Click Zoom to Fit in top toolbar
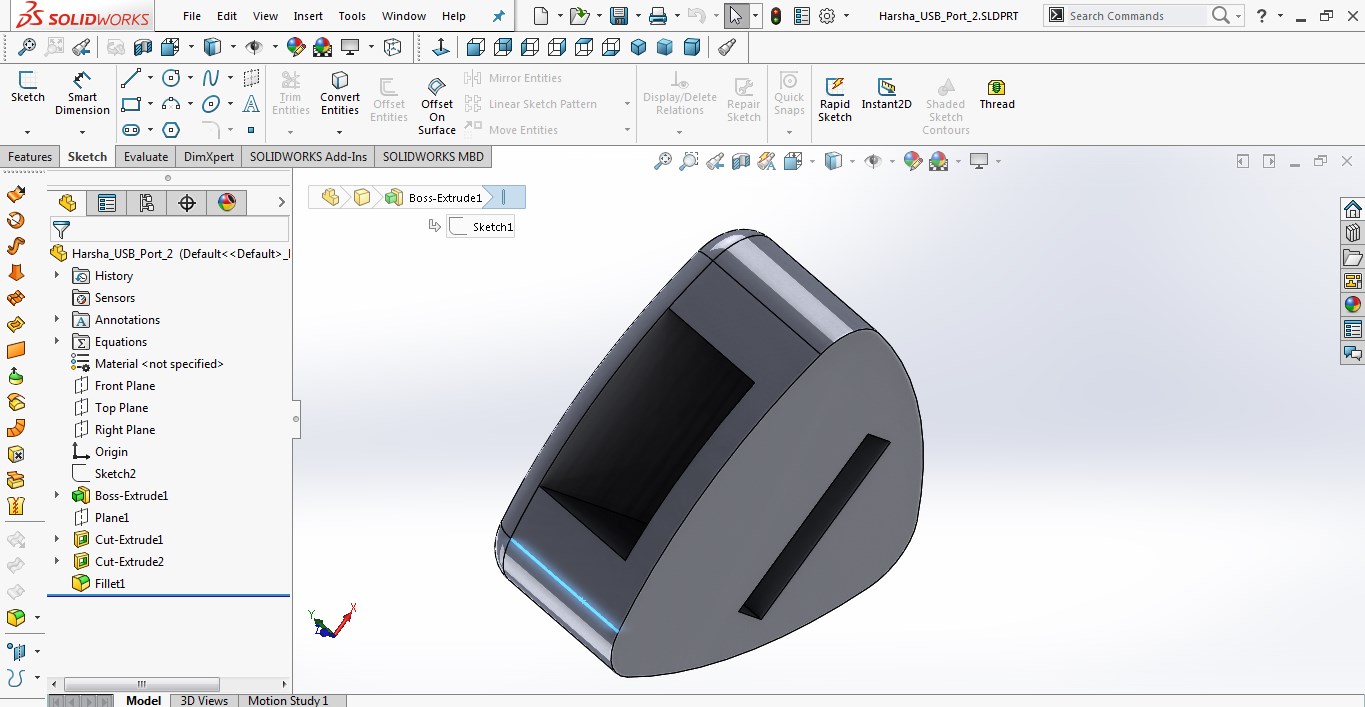This screenshot has width=1365, height=707. [x=27, y=47]
